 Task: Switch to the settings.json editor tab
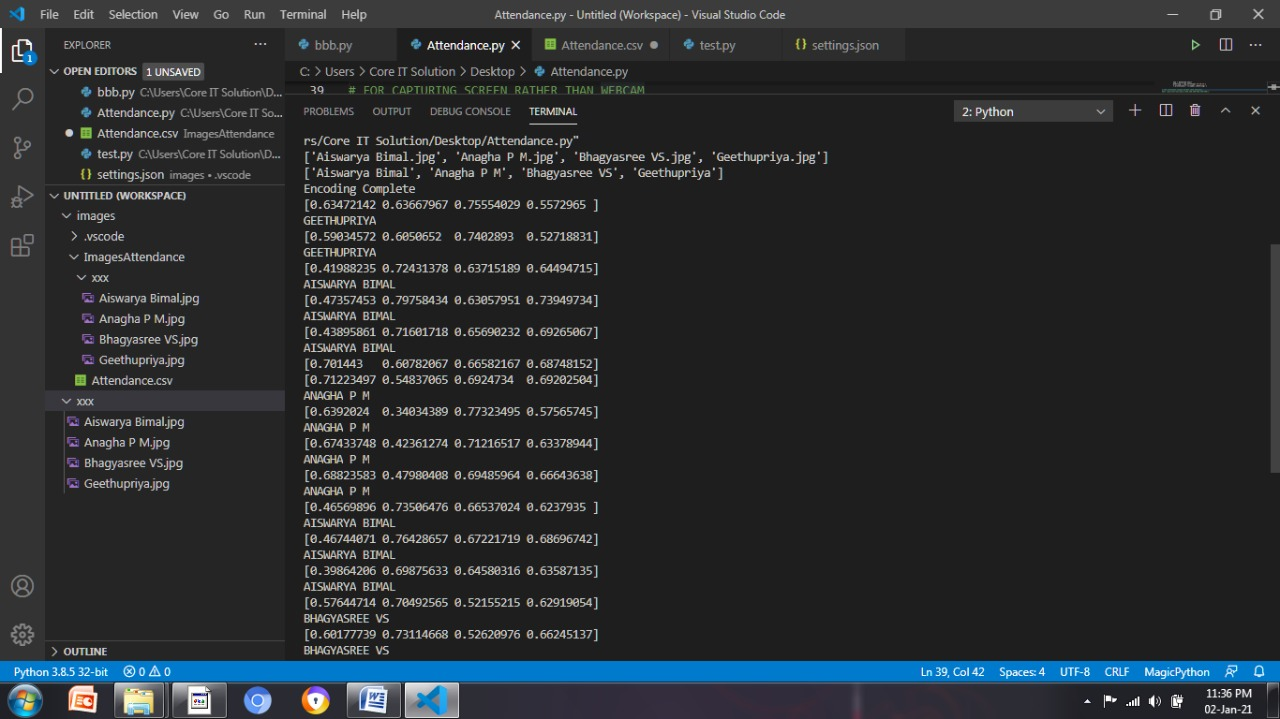click(x=844, y=45)
